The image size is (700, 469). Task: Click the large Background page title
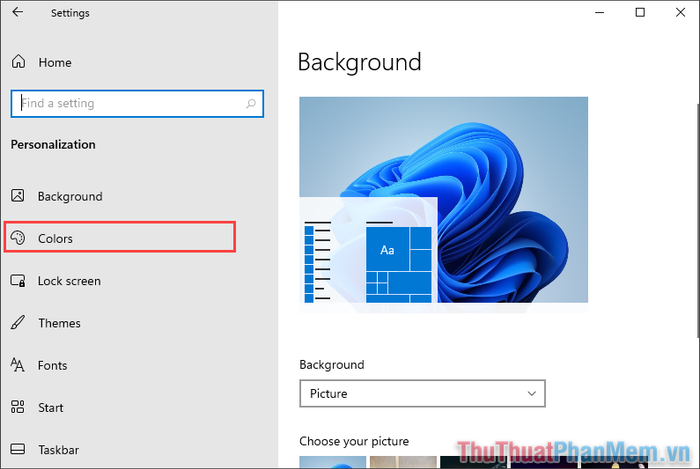[359, 62]
